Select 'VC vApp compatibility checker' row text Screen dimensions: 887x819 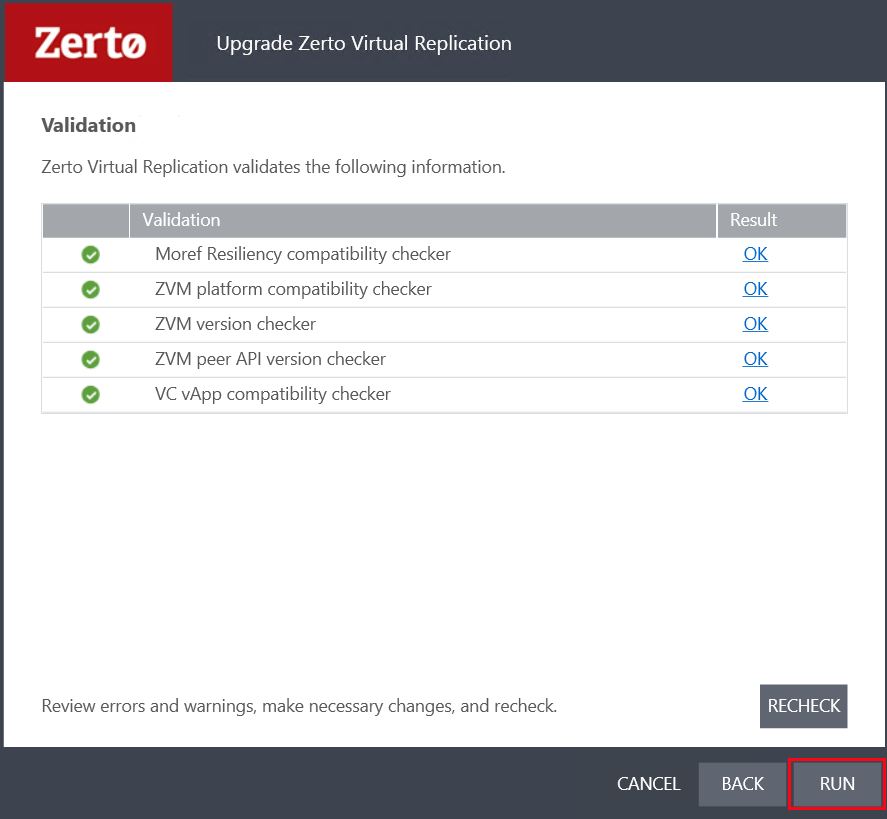pyautogui.click(x=273, y=394)
